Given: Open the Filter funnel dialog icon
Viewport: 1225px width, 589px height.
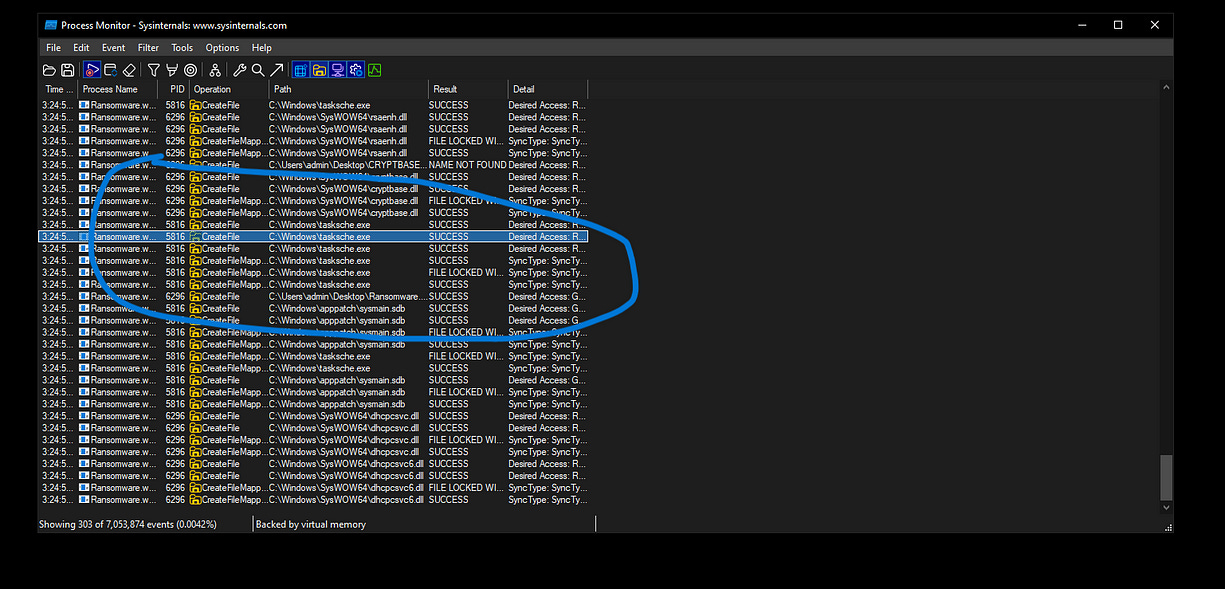Looking at the screenshot, I should coord(154,70).
